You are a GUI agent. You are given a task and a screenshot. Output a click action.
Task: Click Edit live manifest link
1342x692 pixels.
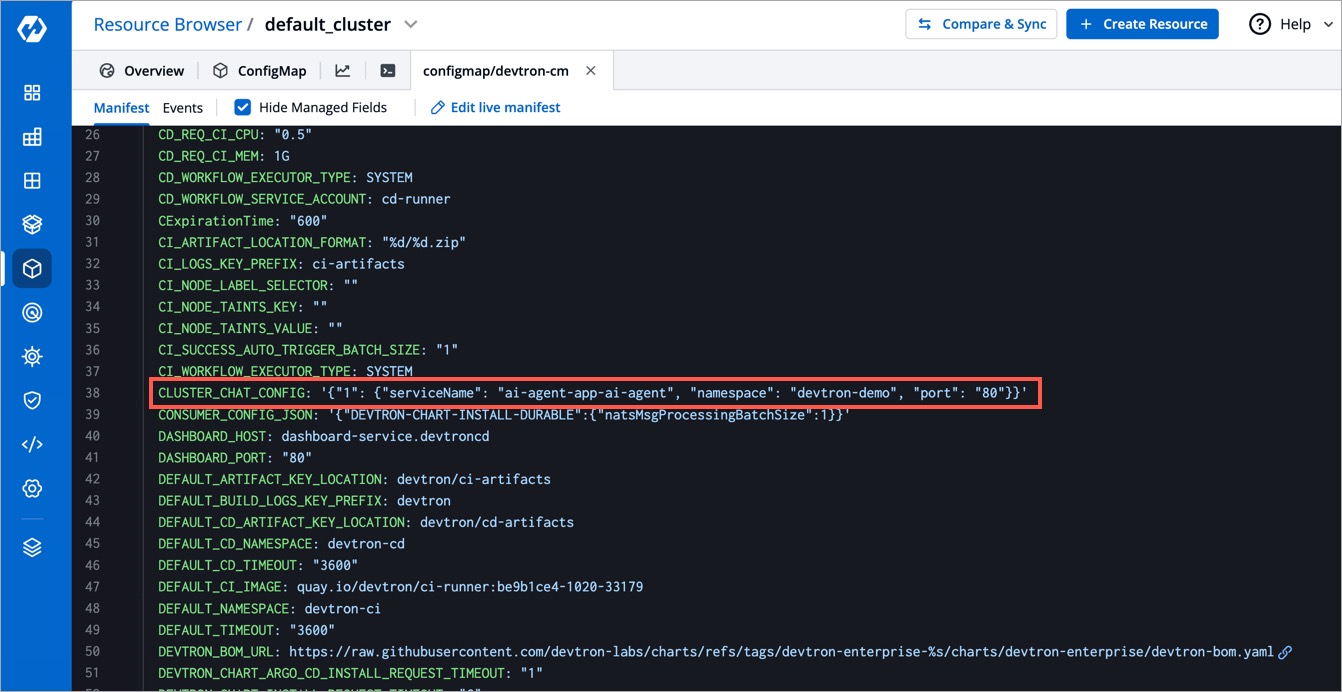[x=495, y=107]
